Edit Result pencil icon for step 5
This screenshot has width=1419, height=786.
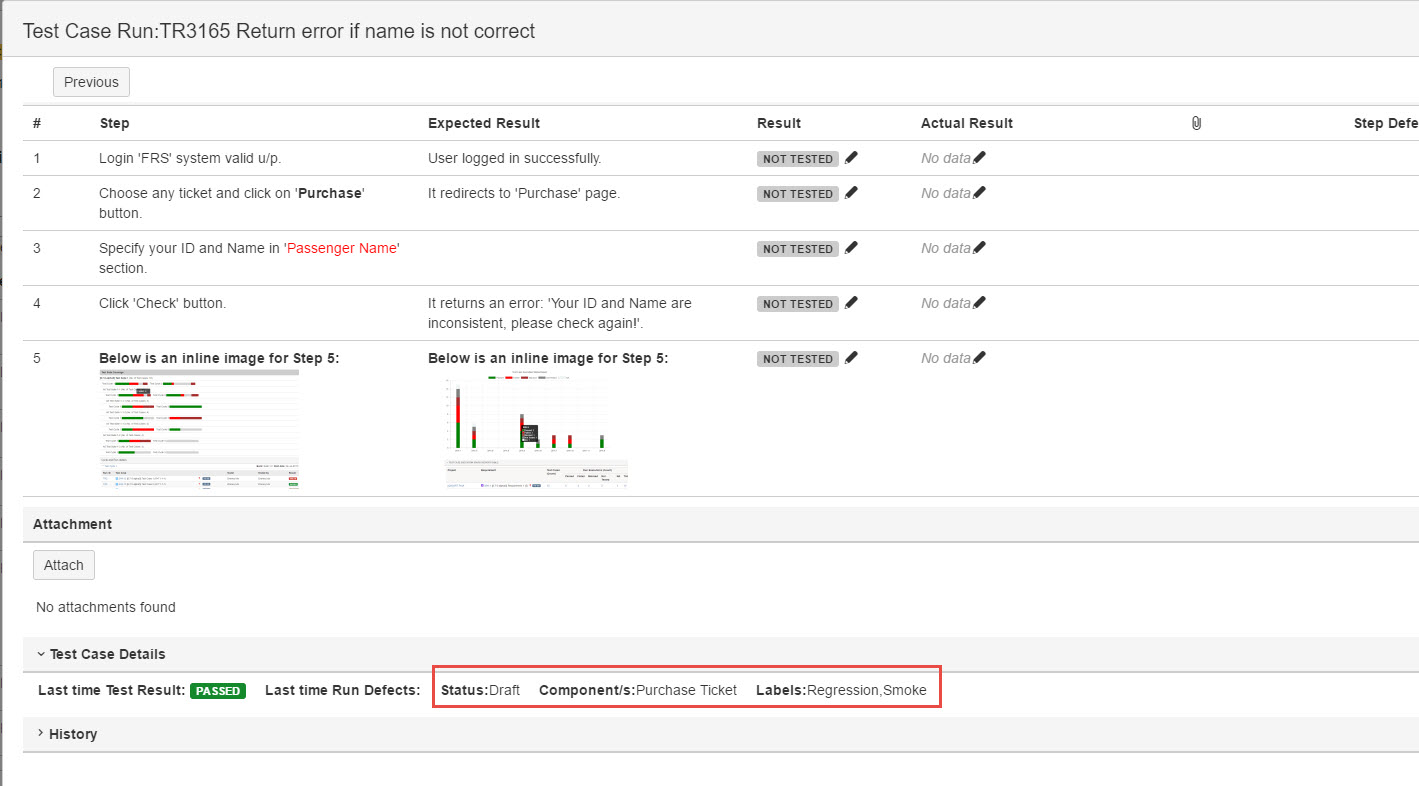click(851, 358)
